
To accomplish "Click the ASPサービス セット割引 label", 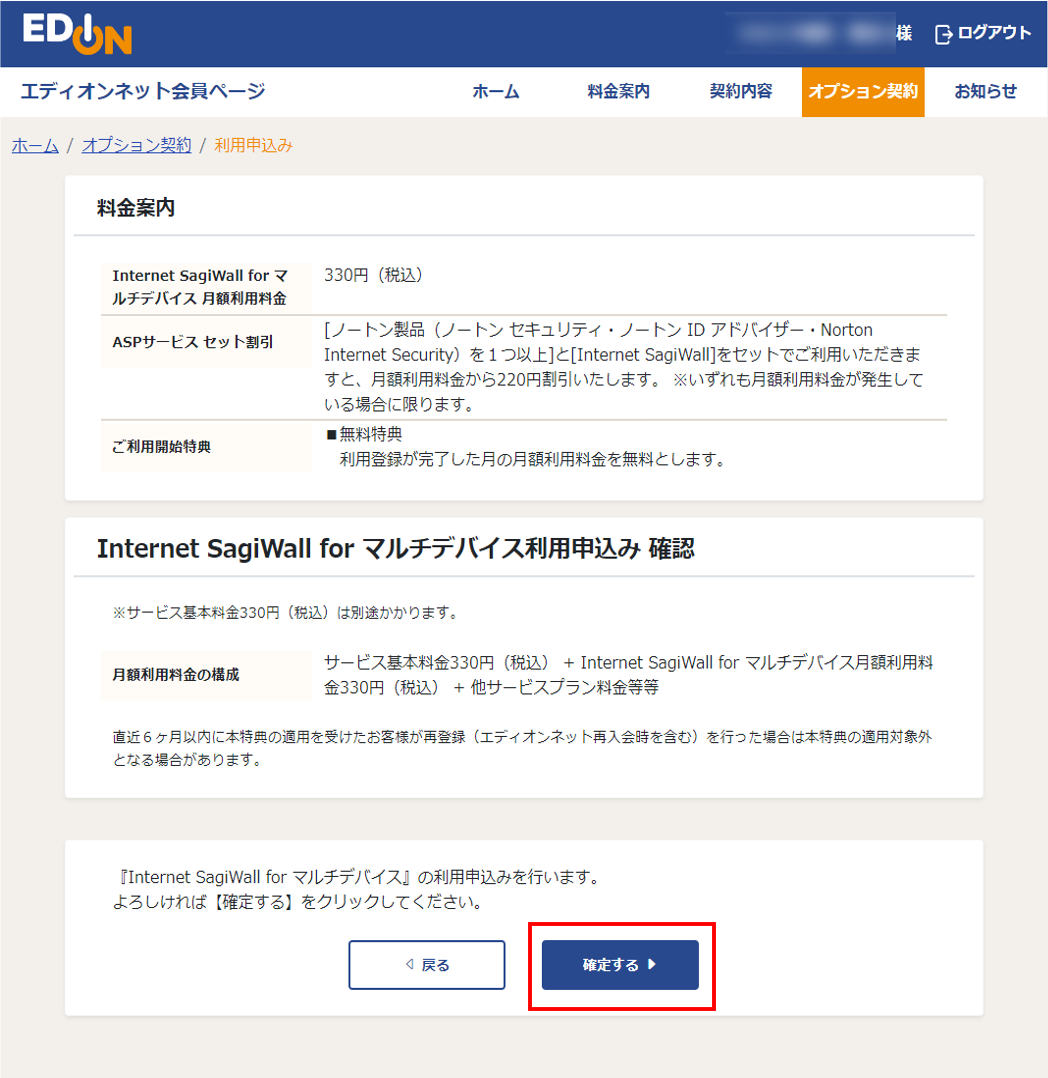I will [x=193, y=342].
